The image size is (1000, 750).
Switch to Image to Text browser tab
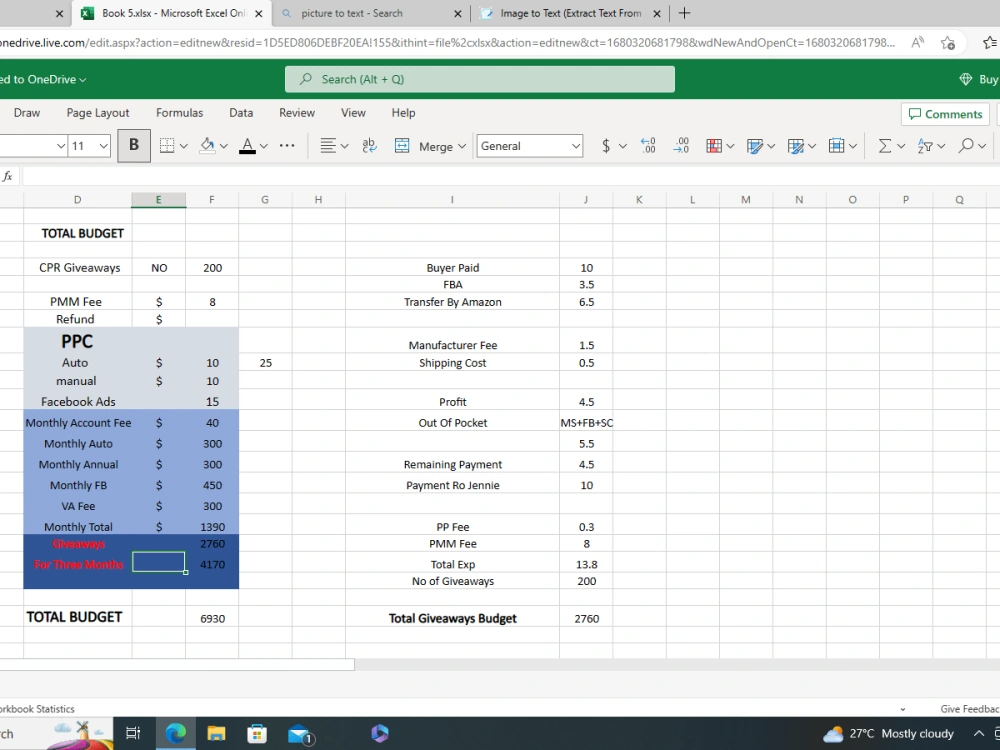click(x=570, y=13)
